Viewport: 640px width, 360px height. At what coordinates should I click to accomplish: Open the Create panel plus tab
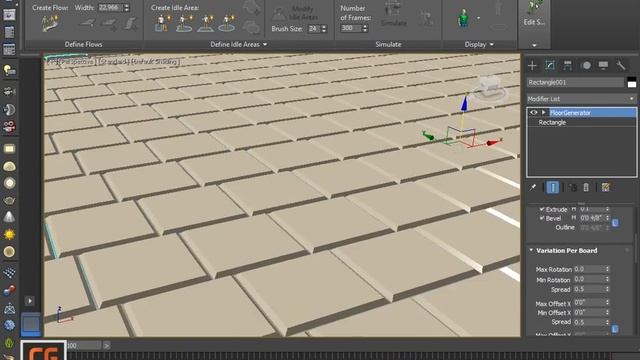click(532, 65)
